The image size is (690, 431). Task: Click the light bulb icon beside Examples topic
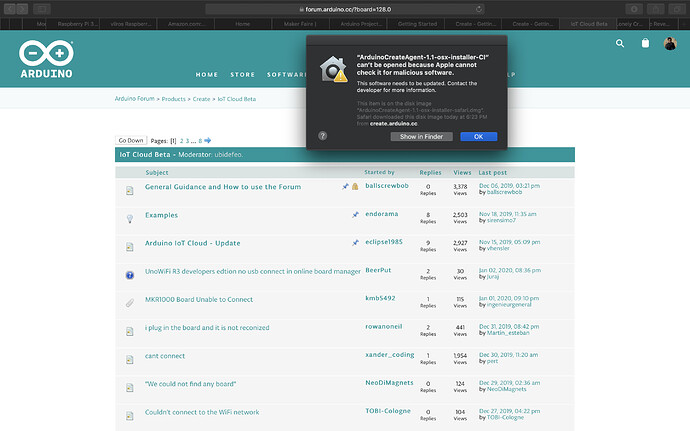130,218
